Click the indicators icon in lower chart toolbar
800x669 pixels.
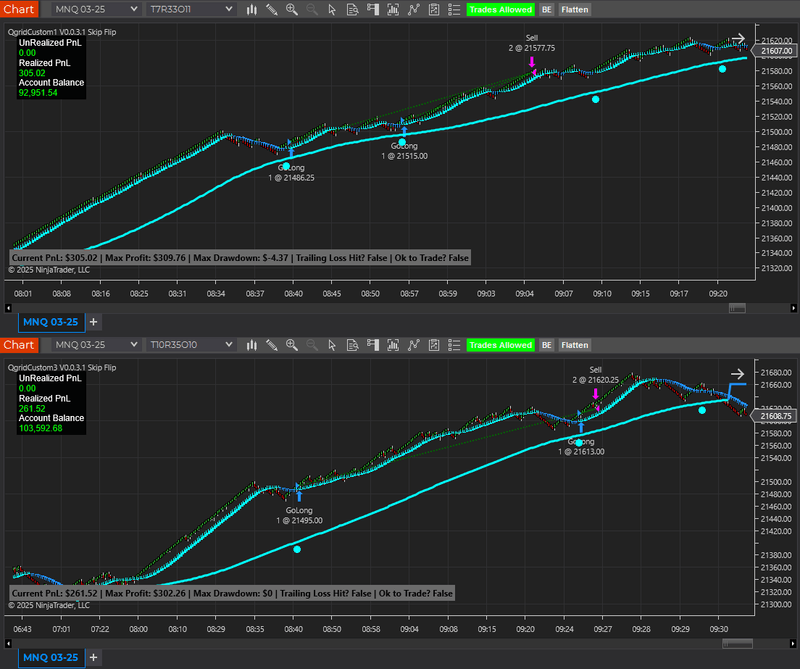391,345
